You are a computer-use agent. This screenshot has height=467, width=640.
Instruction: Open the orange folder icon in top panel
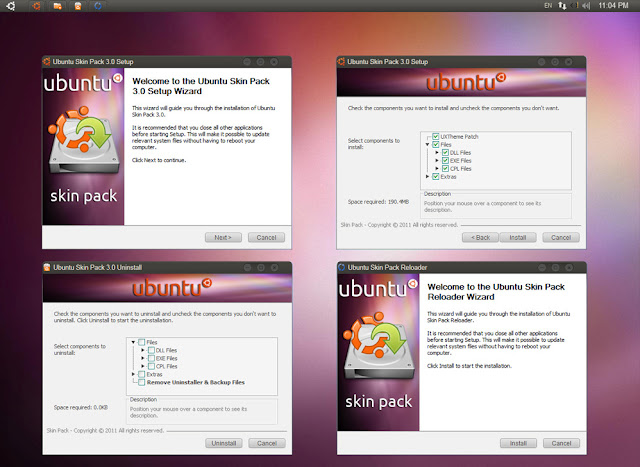[58, 6]
